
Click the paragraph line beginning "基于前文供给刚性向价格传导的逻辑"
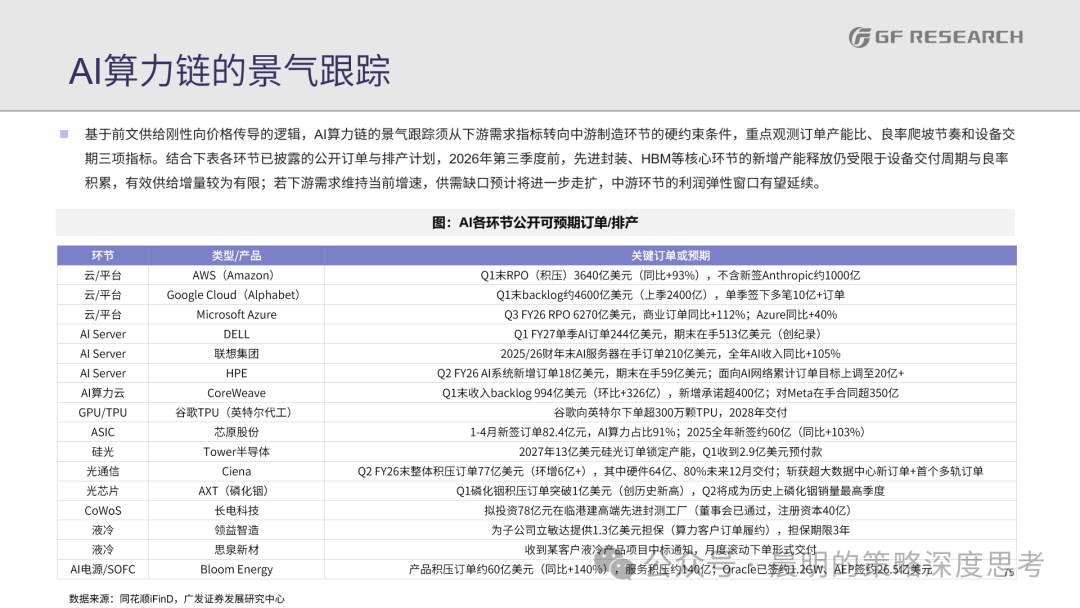click(550, 134)
